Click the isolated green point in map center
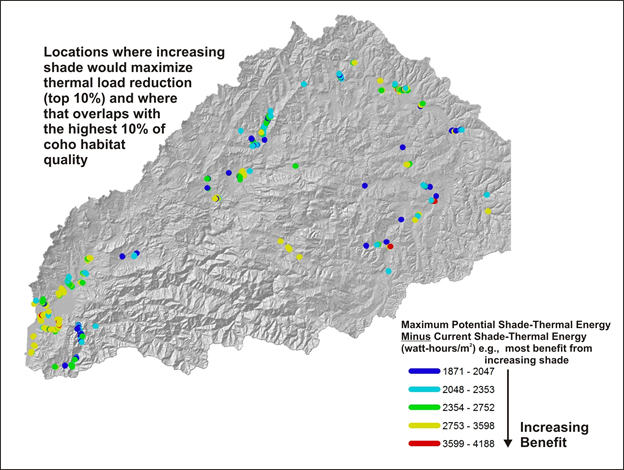Image resolution: width=624 pixels, height=470 pixels. point(296,166)
